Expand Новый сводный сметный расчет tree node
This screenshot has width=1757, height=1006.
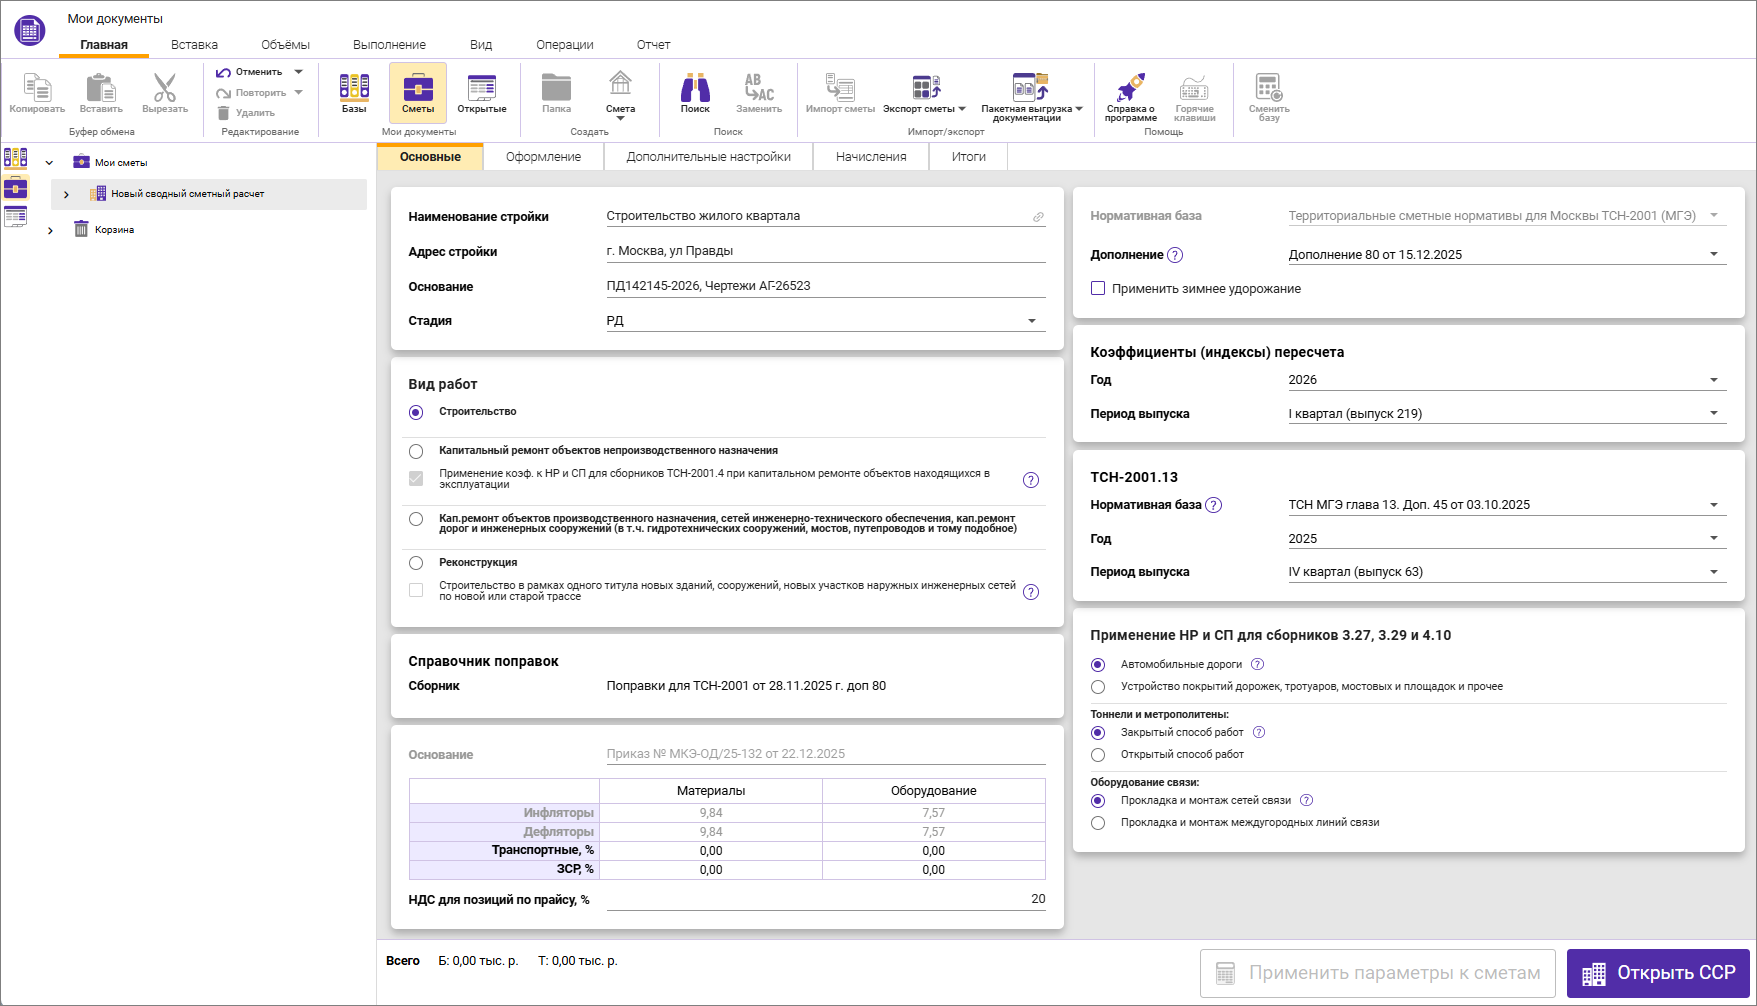point(66,195)
